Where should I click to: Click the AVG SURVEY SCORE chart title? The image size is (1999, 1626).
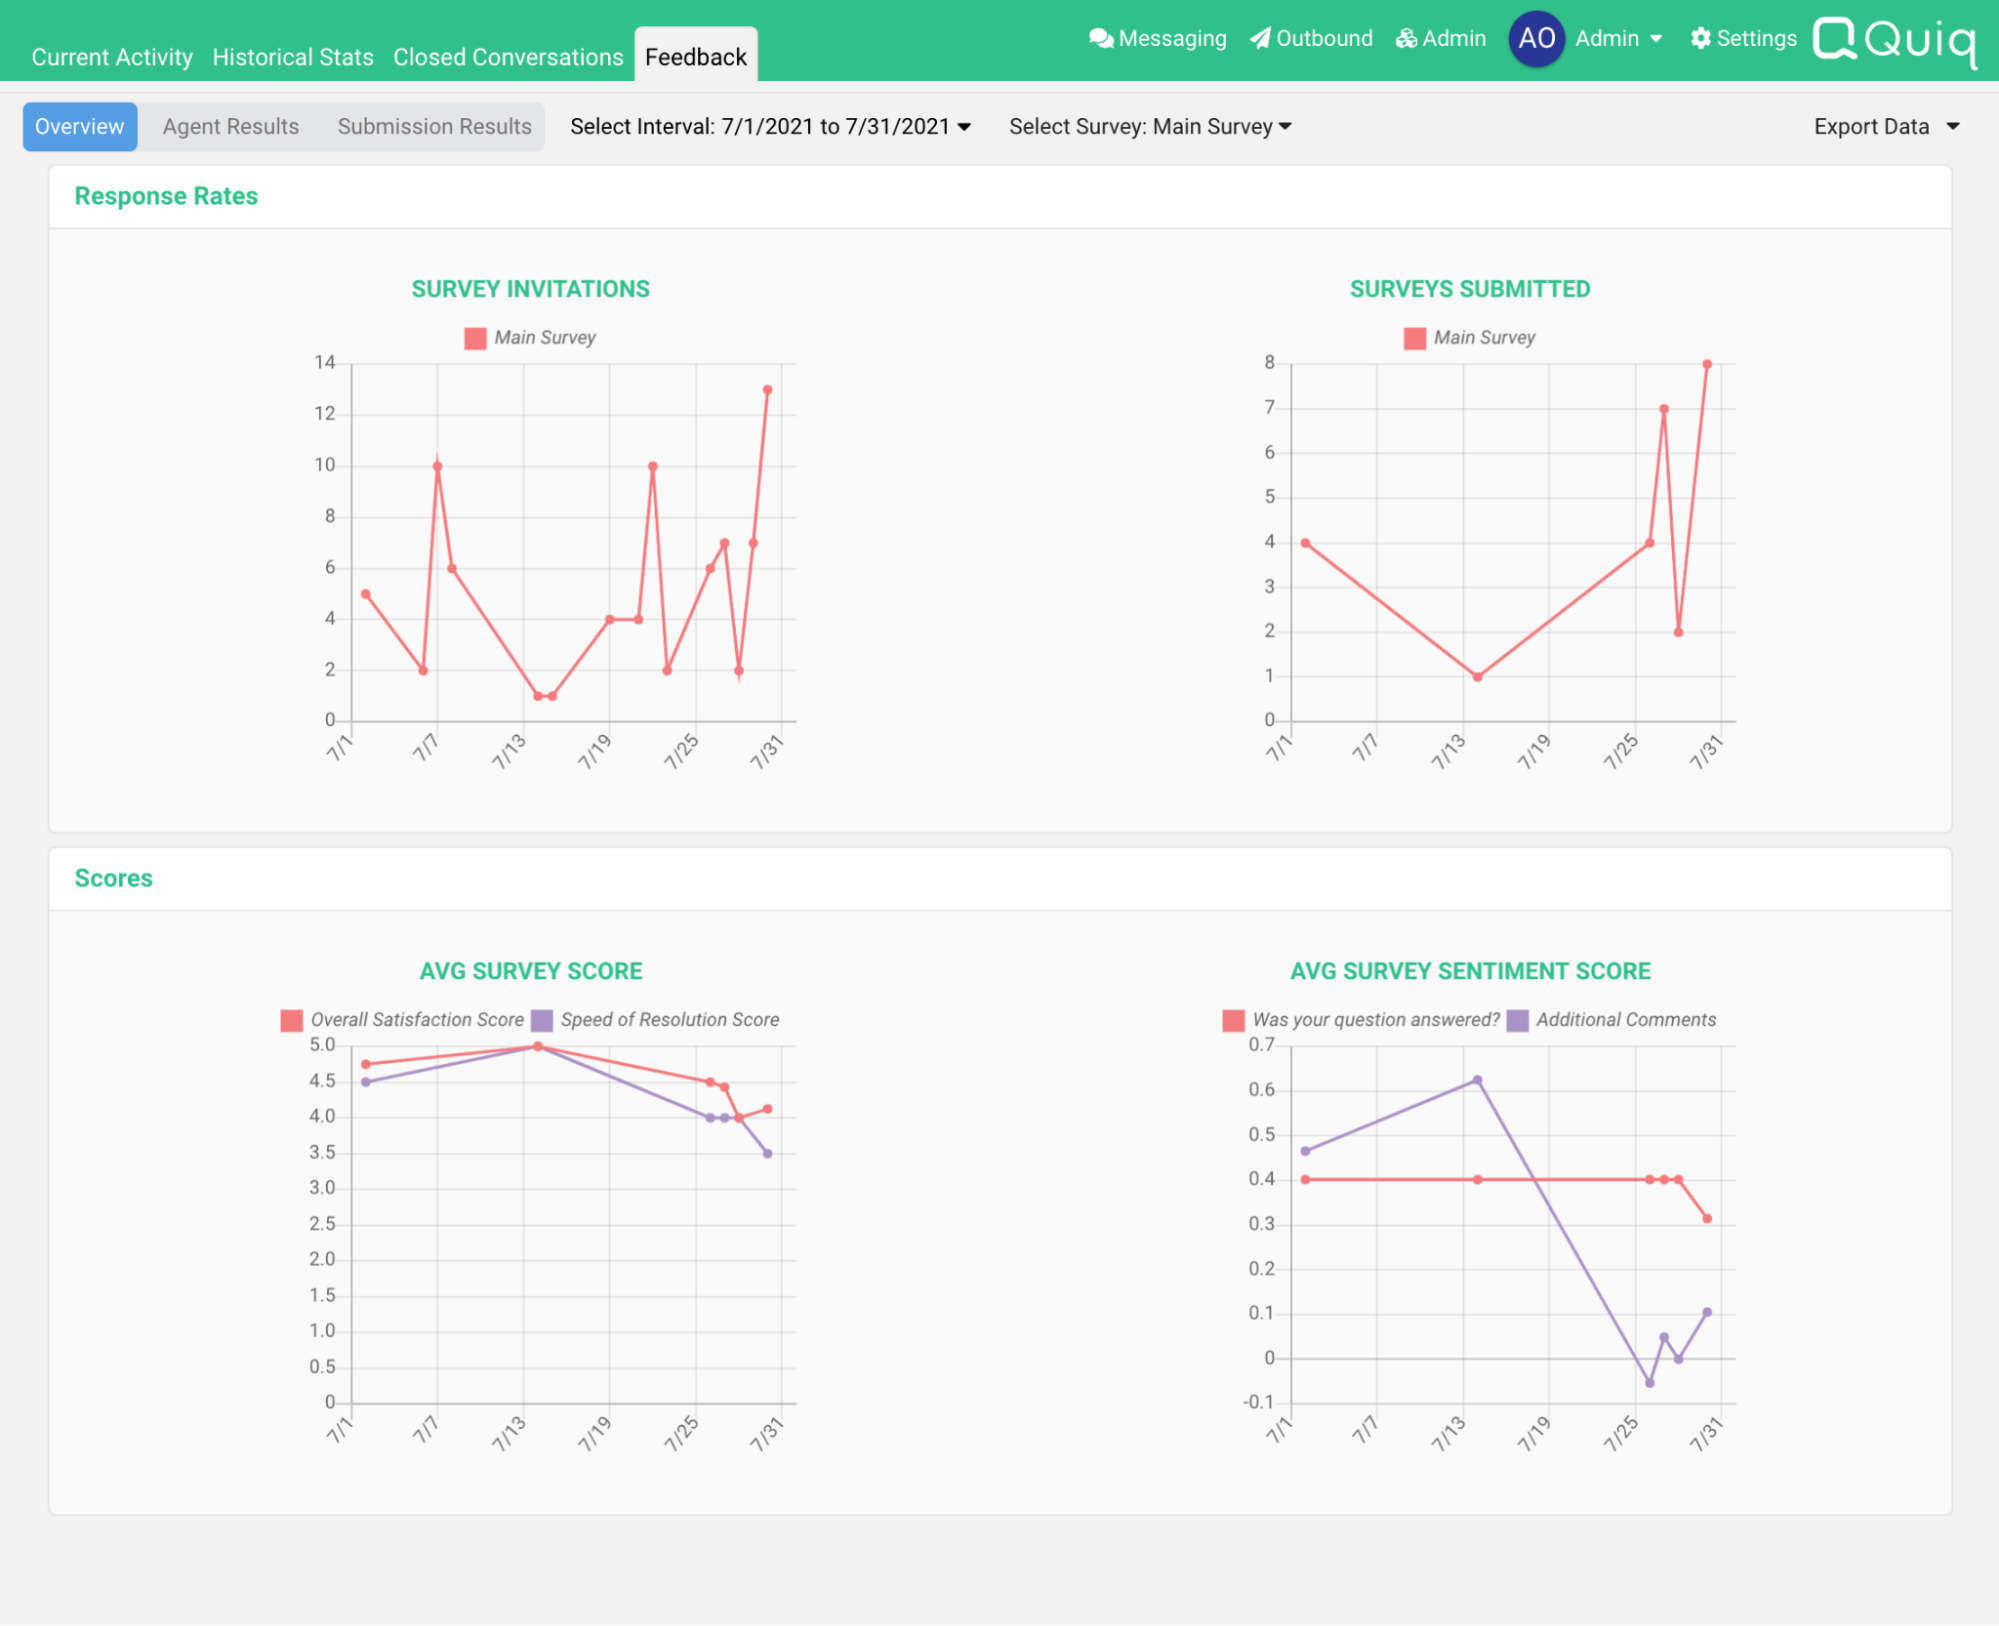531,971
